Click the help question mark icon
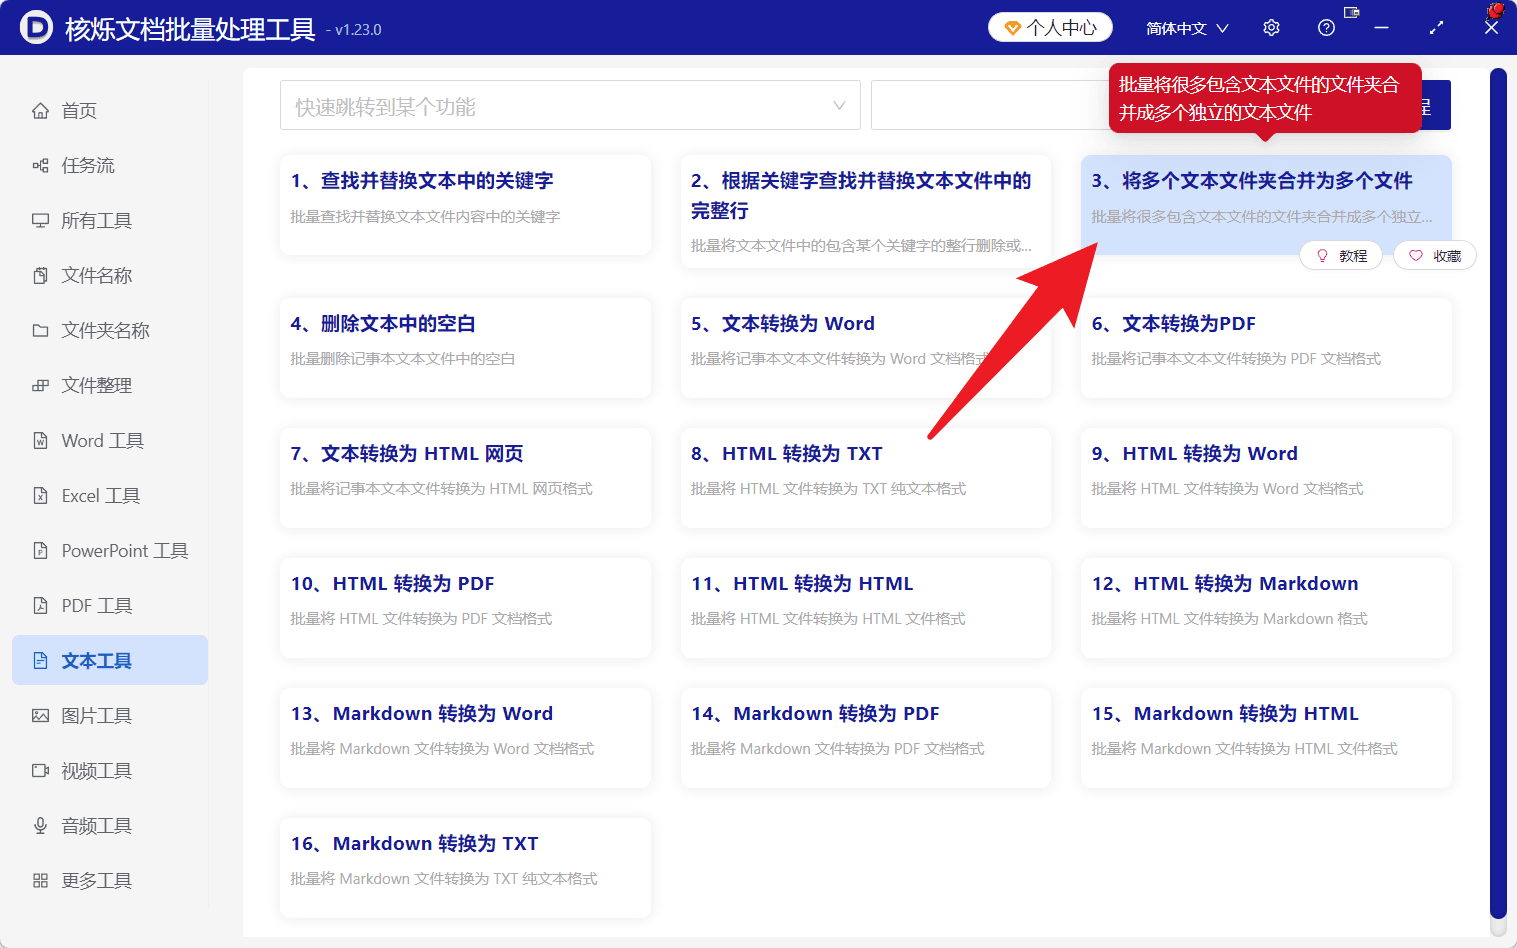 coord(1326,28)
